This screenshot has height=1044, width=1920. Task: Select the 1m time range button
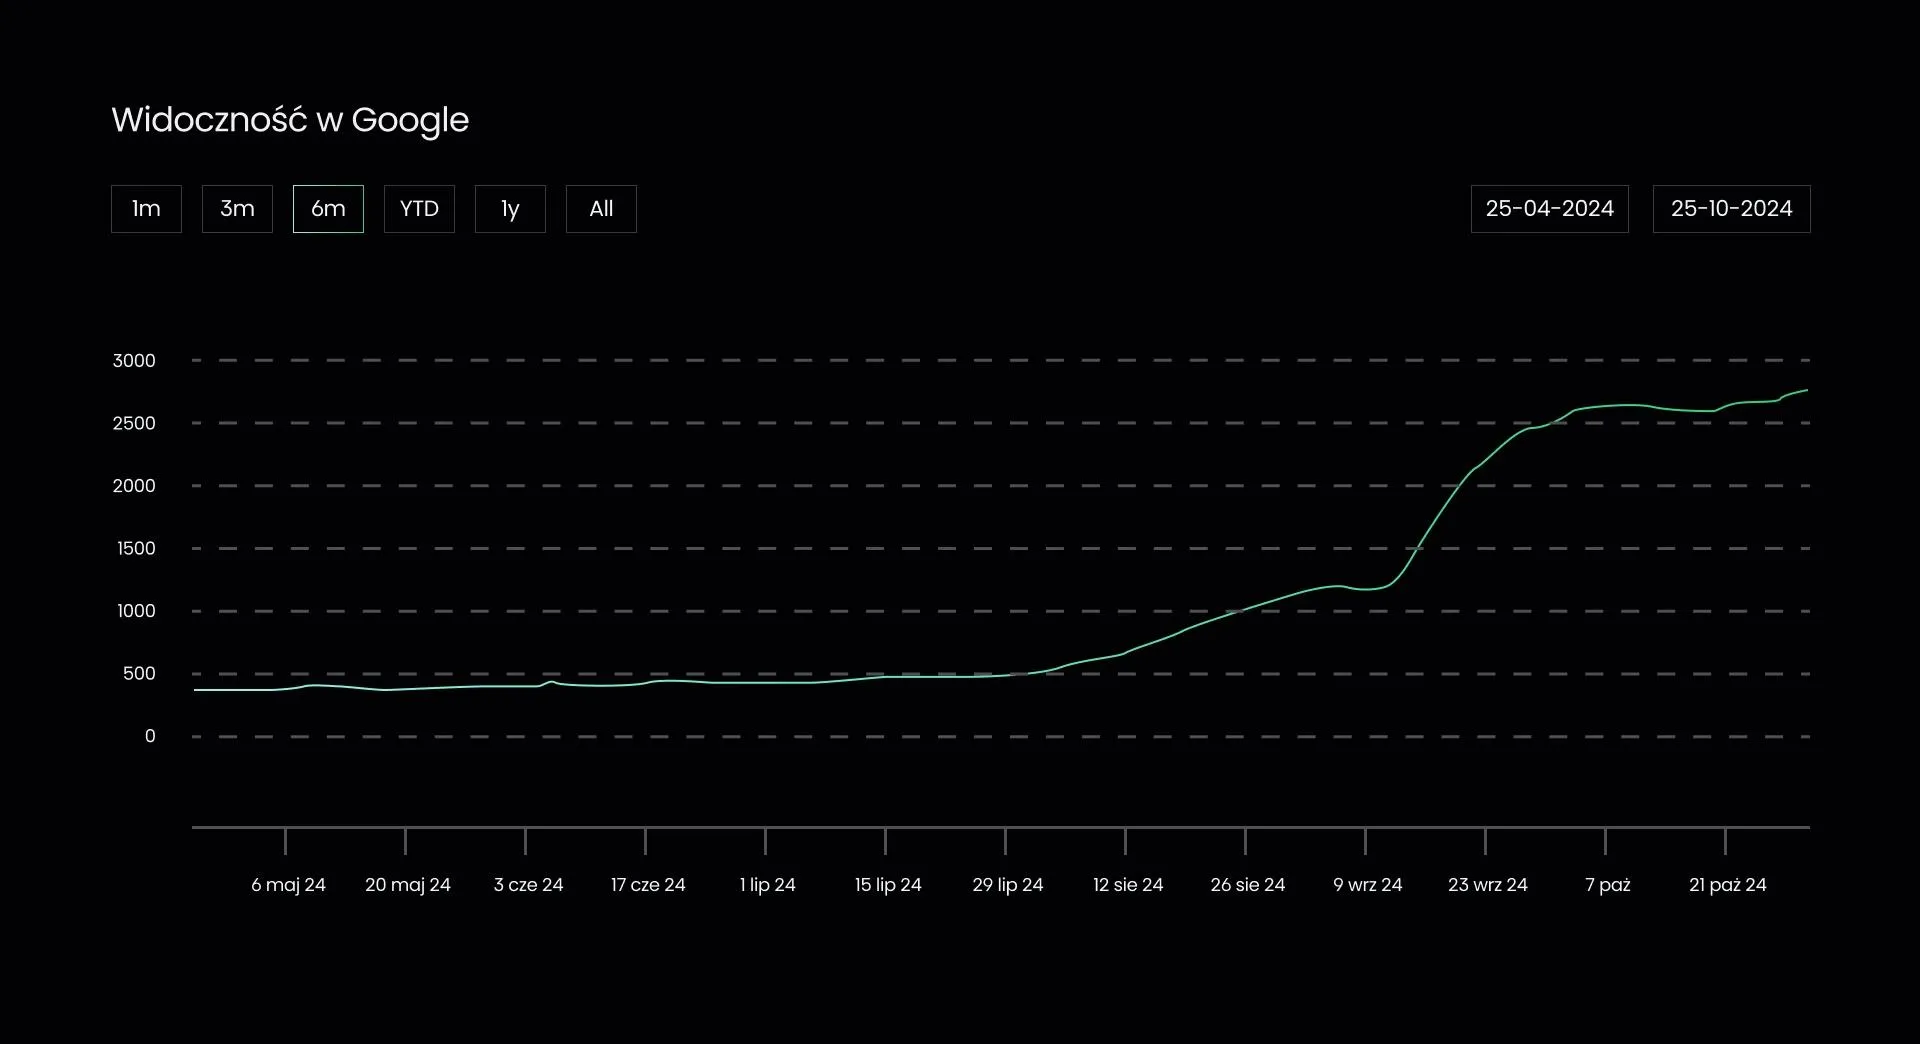pyautogui.click(x=146, y=209)
